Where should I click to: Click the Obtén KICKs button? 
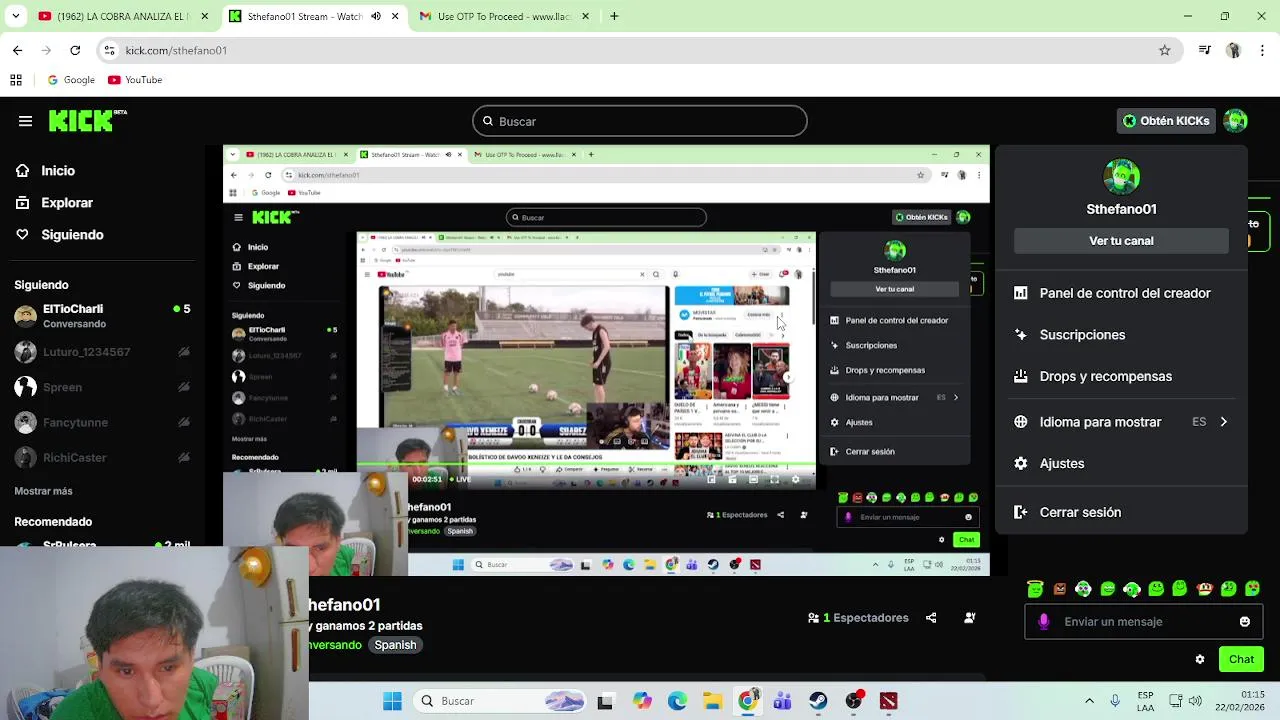pos(1165,121)
